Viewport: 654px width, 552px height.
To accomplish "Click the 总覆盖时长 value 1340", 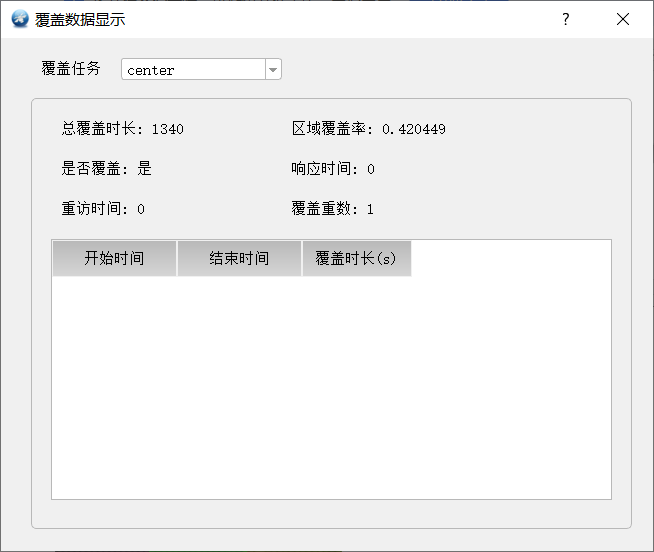I will 168,129.
